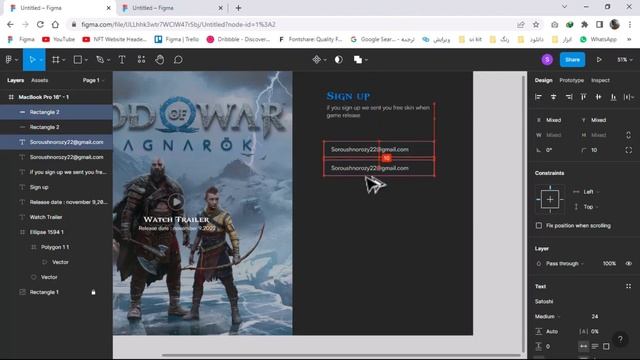The height and width of the screenshot is (360, 640).
Task: Enable Fix position when scrolling checkbox
Action: point(539,225)
